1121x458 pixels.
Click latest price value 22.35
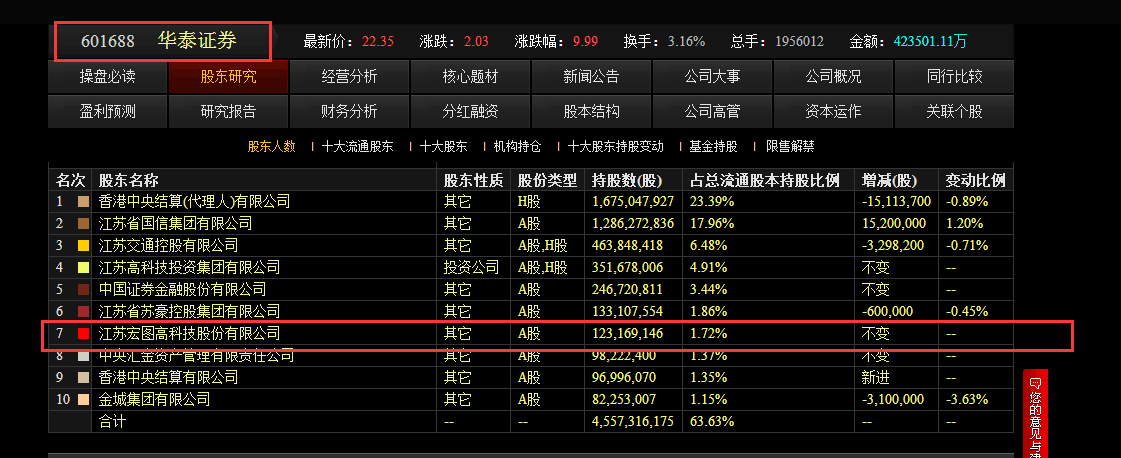tap(378, 41)
